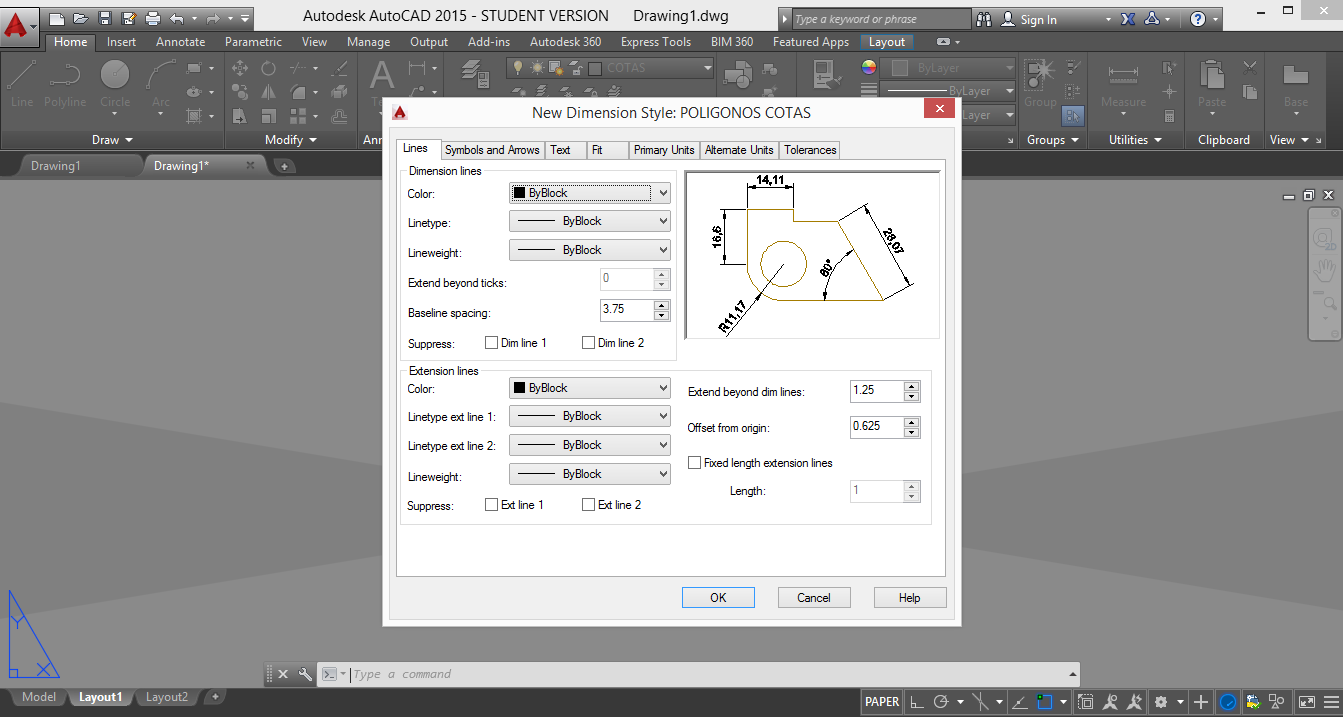1343x717 pixels.
Task: Toggle Object Snap in status bar
Action: point(1045,702)
